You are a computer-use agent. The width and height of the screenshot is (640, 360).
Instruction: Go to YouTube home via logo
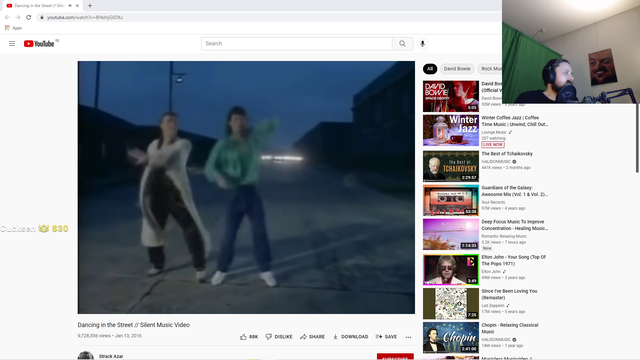point(39,44)
